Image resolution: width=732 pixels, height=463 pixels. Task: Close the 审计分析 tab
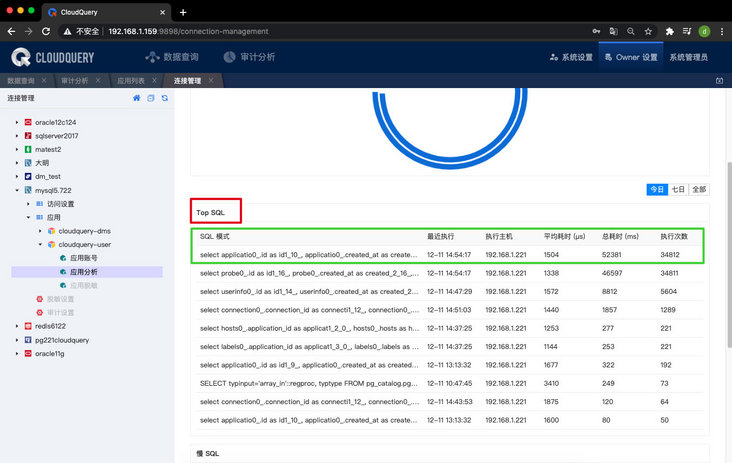(98, 80)
